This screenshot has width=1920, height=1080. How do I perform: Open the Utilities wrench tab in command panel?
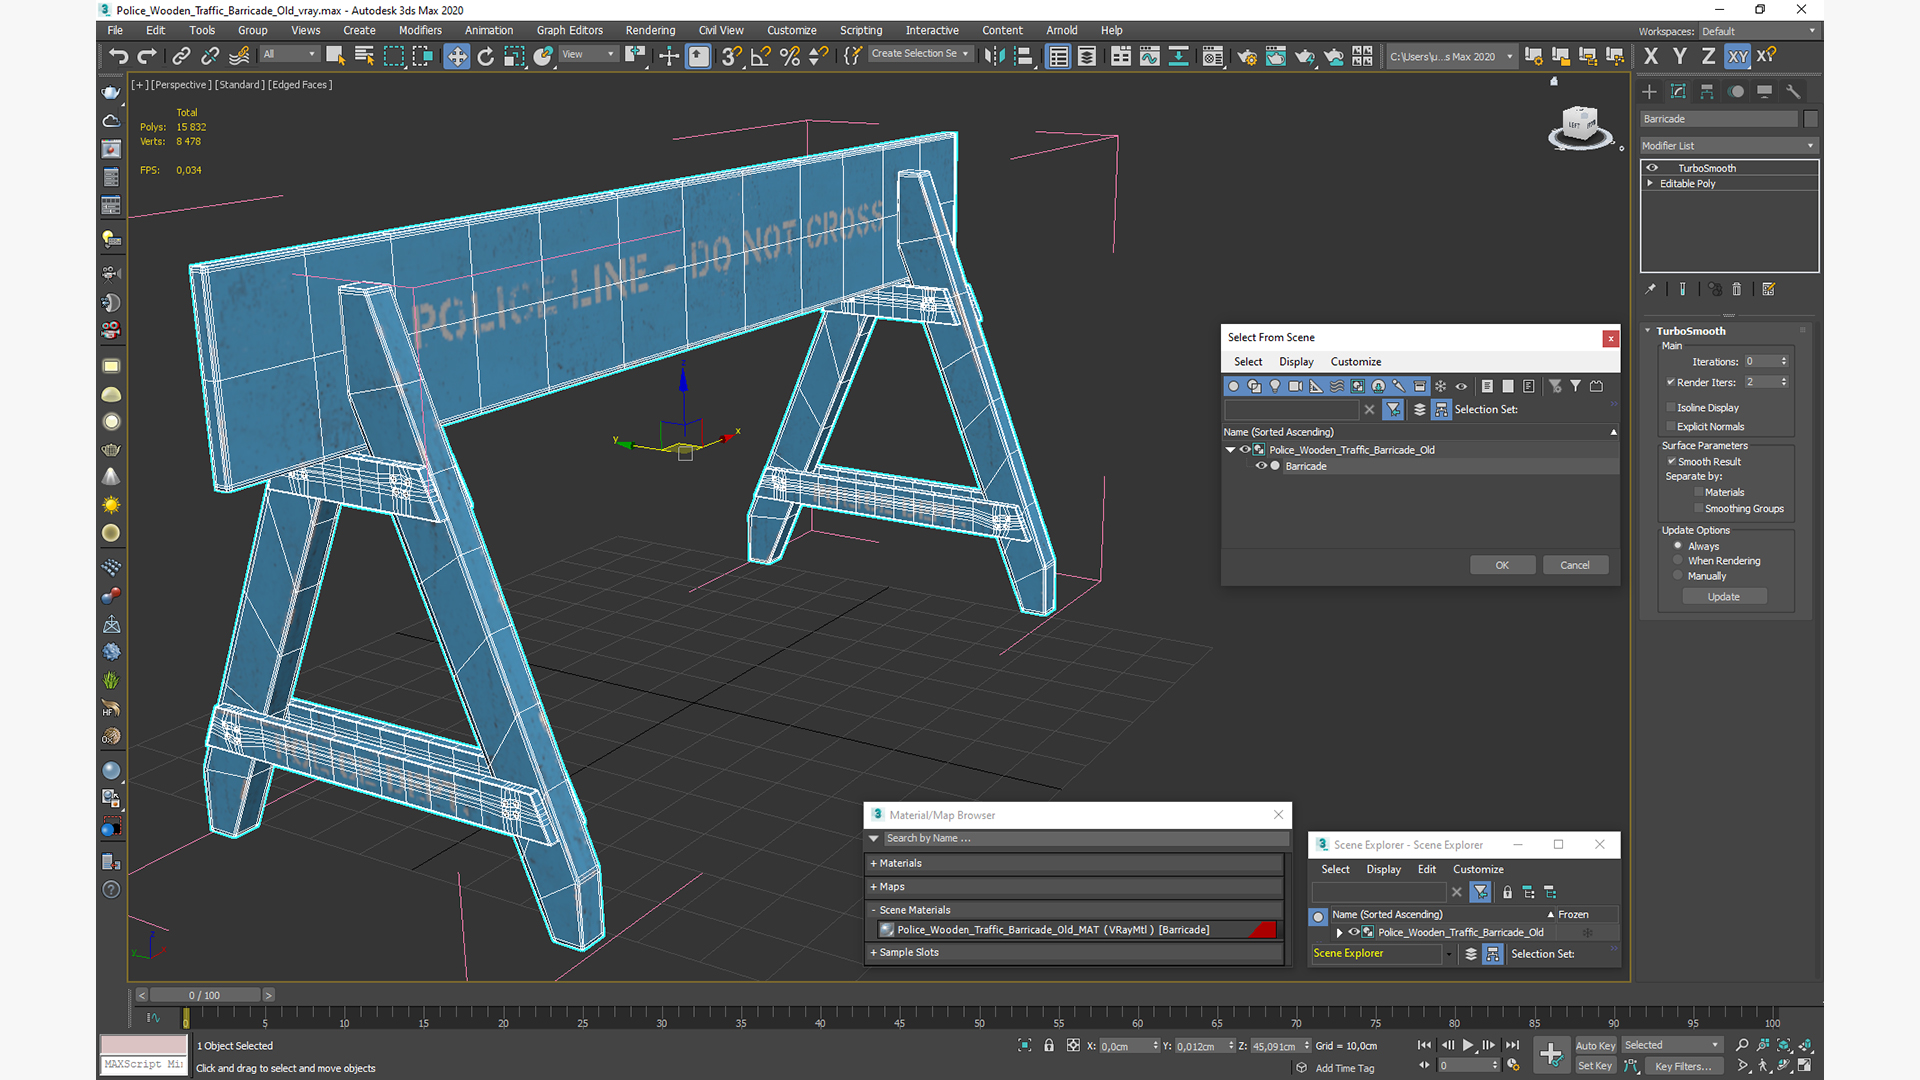tap(1793, 91)
